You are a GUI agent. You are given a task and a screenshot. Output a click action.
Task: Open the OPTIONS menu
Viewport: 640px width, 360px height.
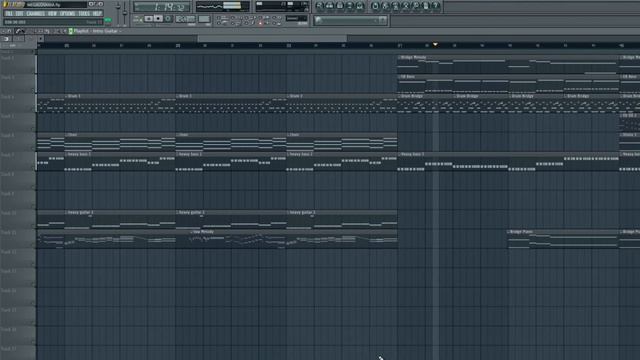[67, 13]
